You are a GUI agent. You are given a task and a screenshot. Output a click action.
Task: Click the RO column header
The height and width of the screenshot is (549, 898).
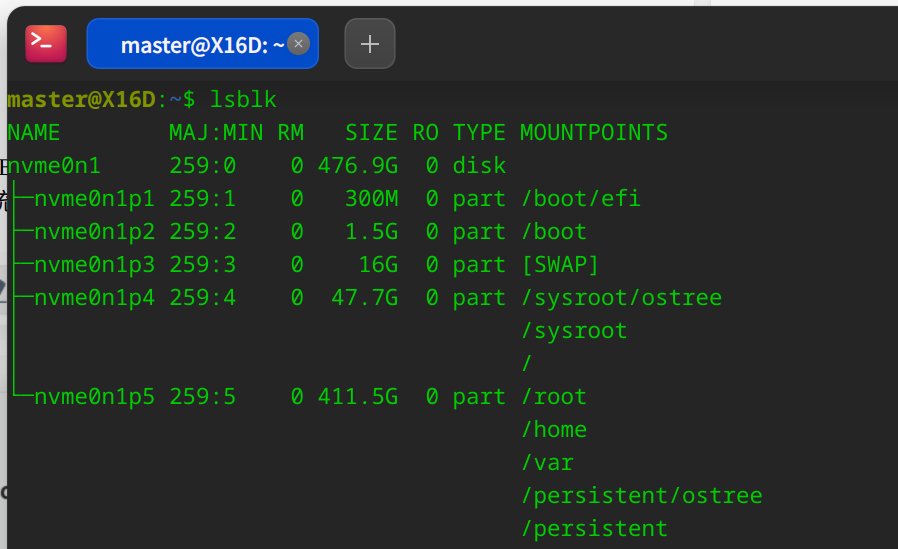[x=426, y=133]
